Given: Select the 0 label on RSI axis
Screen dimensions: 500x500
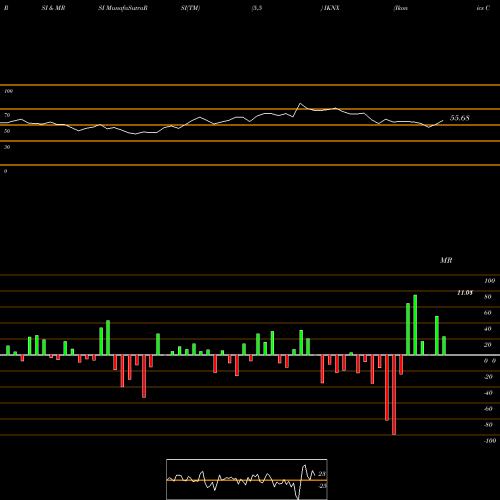Looking at the screenshot, I should click(x=5, y=171).
